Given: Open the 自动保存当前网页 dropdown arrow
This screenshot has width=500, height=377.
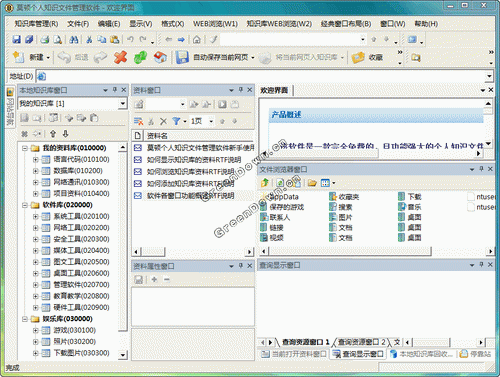Looking at the screenshot, I should pyautogui.click(x=252, y=58).
